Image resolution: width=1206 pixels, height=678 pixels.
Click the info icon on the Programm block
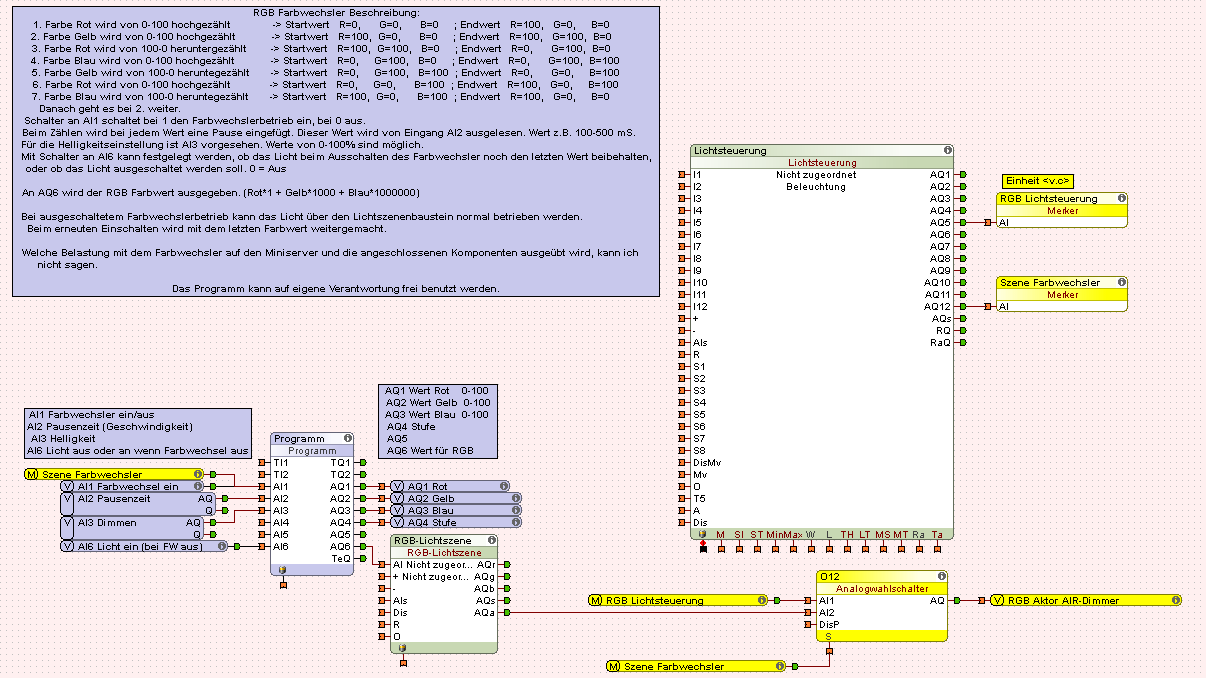point(347,438)
